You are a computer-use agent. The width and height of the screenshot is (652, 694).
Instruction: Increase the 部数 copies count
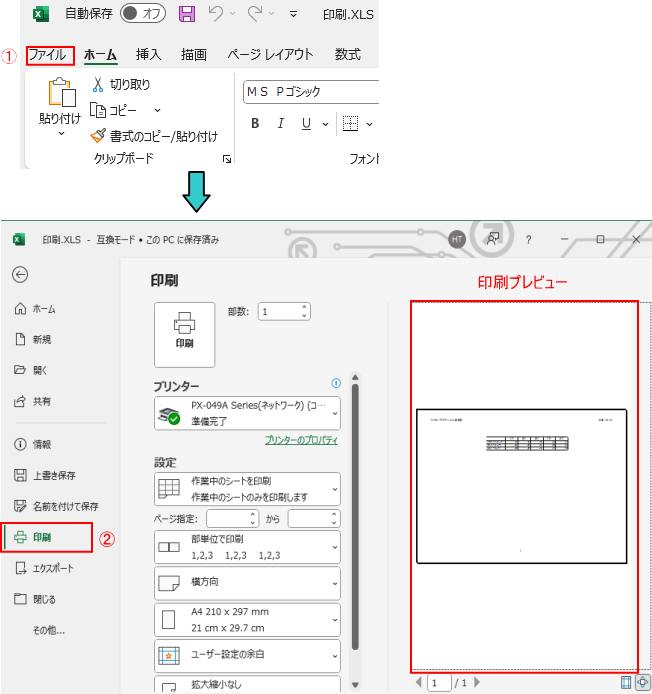(304, 307)
